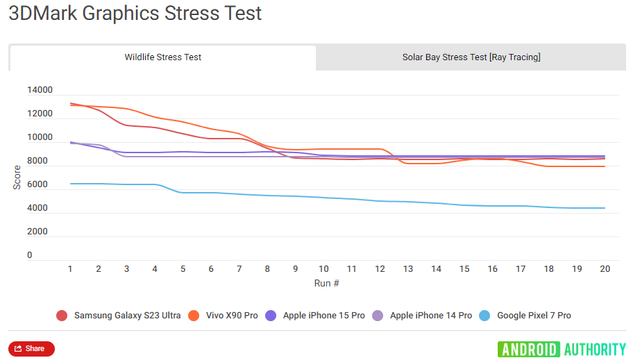Toggle Samsung Galaxy S23 Ultra red dot
The image size is (640, 364).
pyautogui.click(x=62, y=315)
